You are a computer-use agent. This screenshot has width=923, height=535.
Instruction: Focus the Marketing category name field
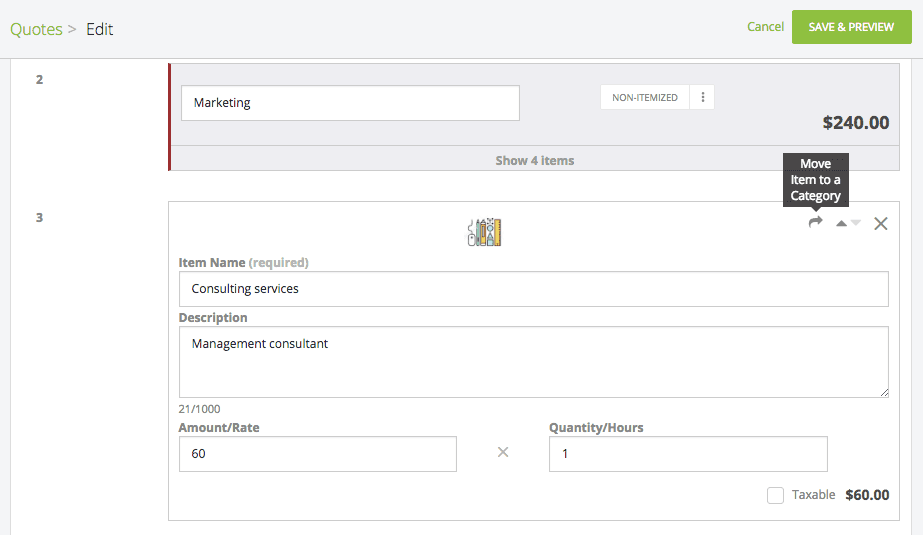coord(350,103)
